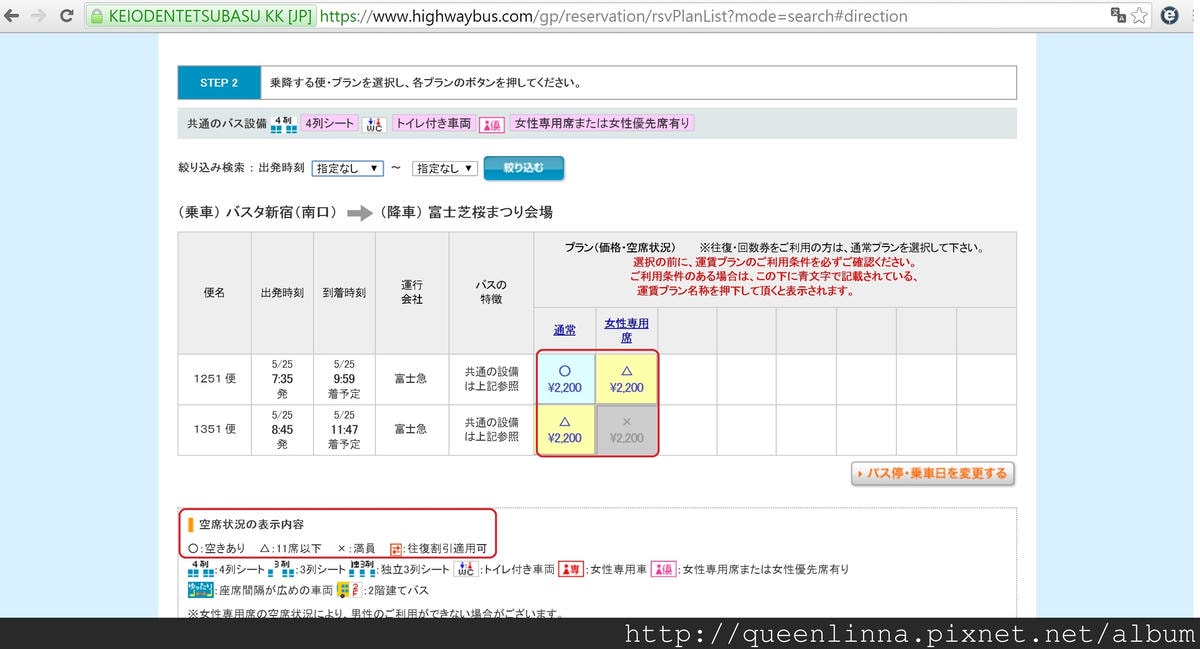Select 通常 ¥2,200 for bus 1351便
The image size is (1200, 649).
tap(565, 430)
